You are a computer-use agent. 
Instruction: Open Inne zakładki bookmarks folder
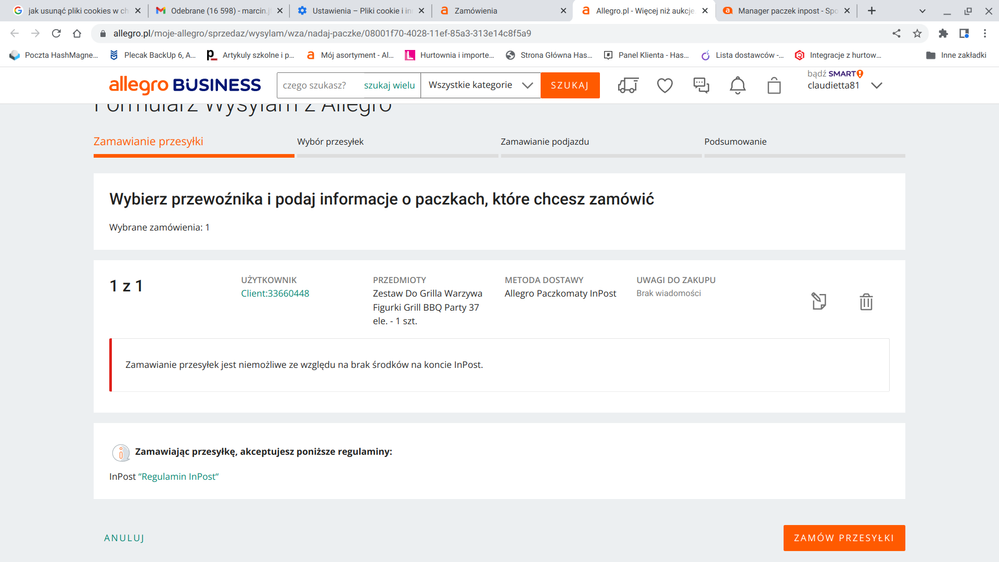point(956,55)
